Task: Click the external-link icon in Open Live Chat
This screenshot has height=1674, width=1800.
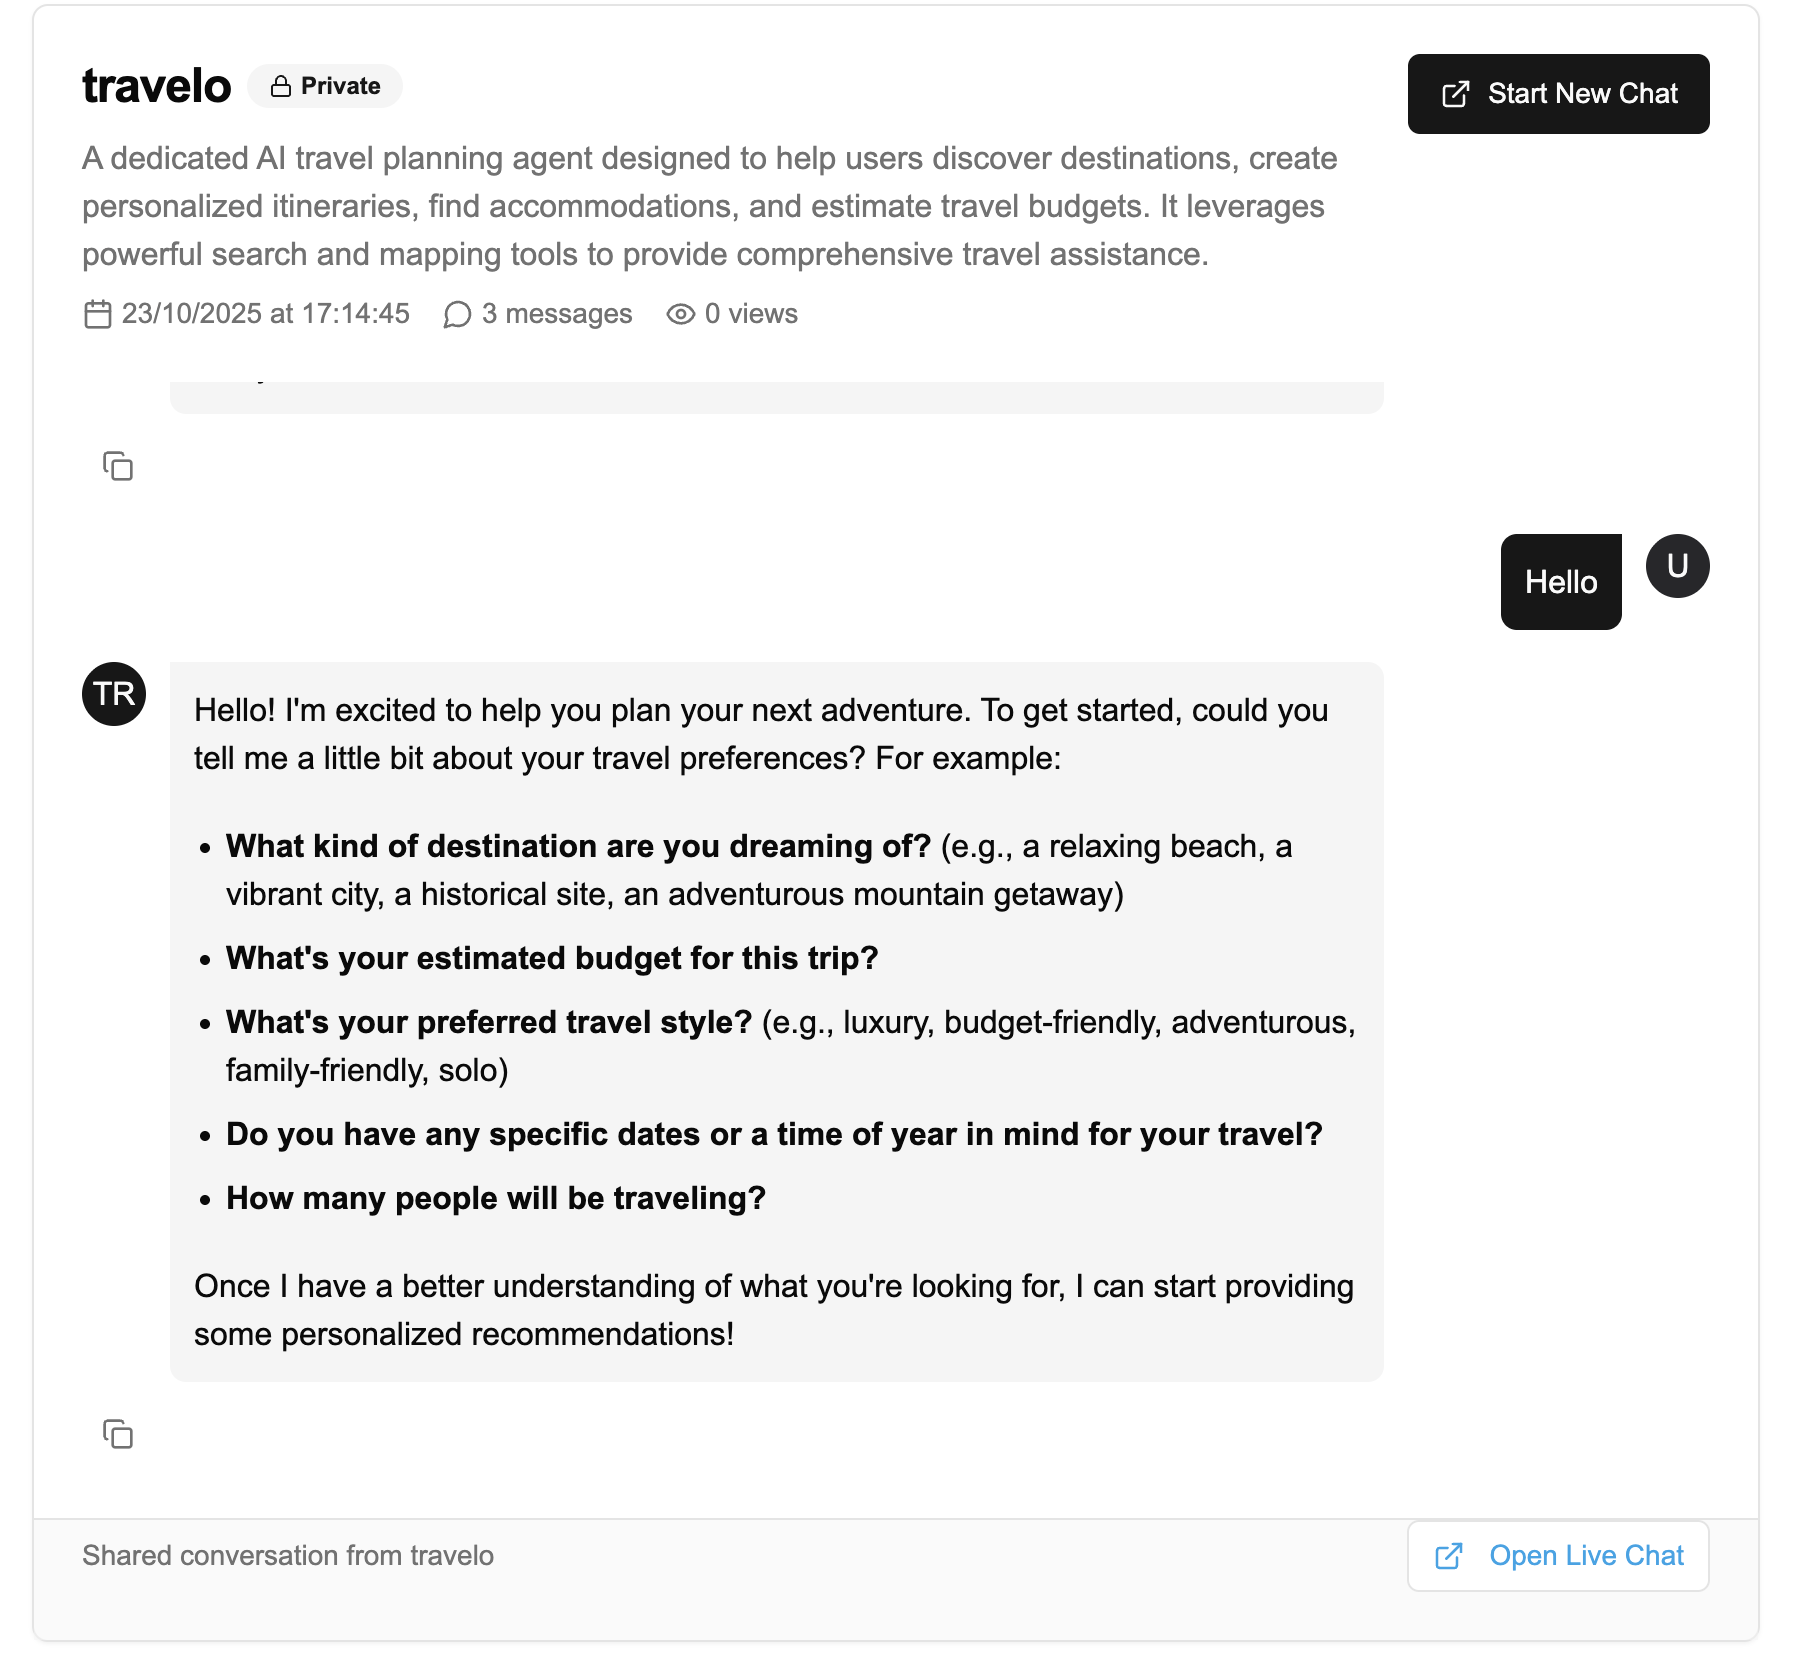Action: point(1449,1556)
